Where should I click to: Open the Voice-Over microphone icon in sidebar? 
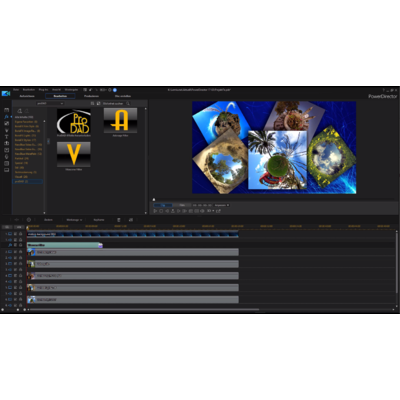pyautogui.click(x=6, y=157)
